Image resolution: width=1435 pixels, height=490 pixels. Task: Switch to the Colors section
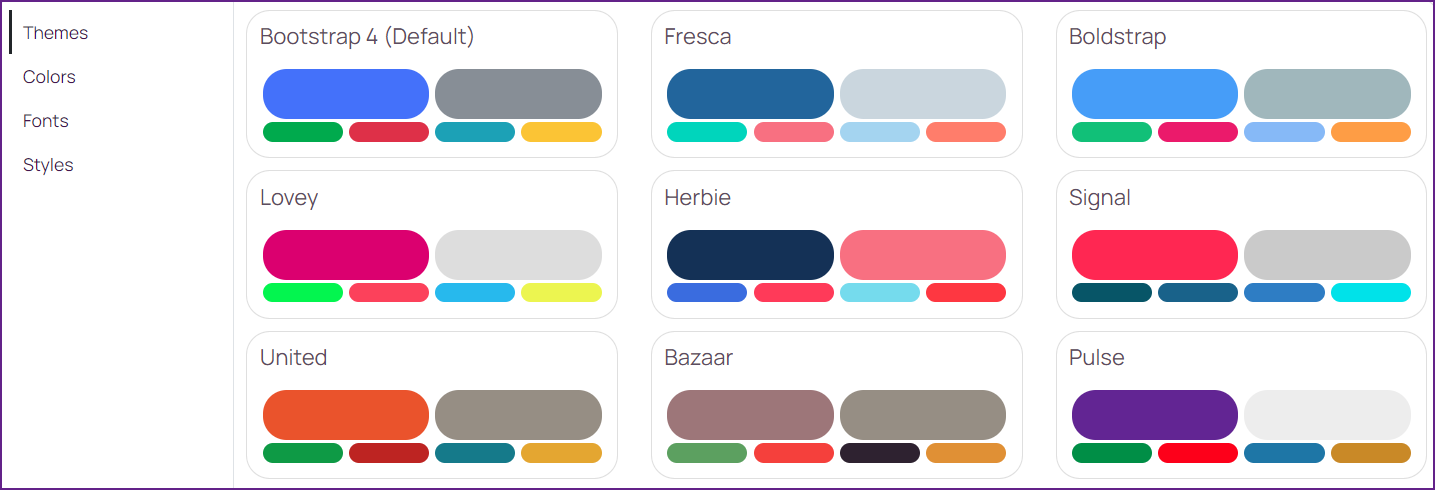pyautogui.click(x=50, y=77)
